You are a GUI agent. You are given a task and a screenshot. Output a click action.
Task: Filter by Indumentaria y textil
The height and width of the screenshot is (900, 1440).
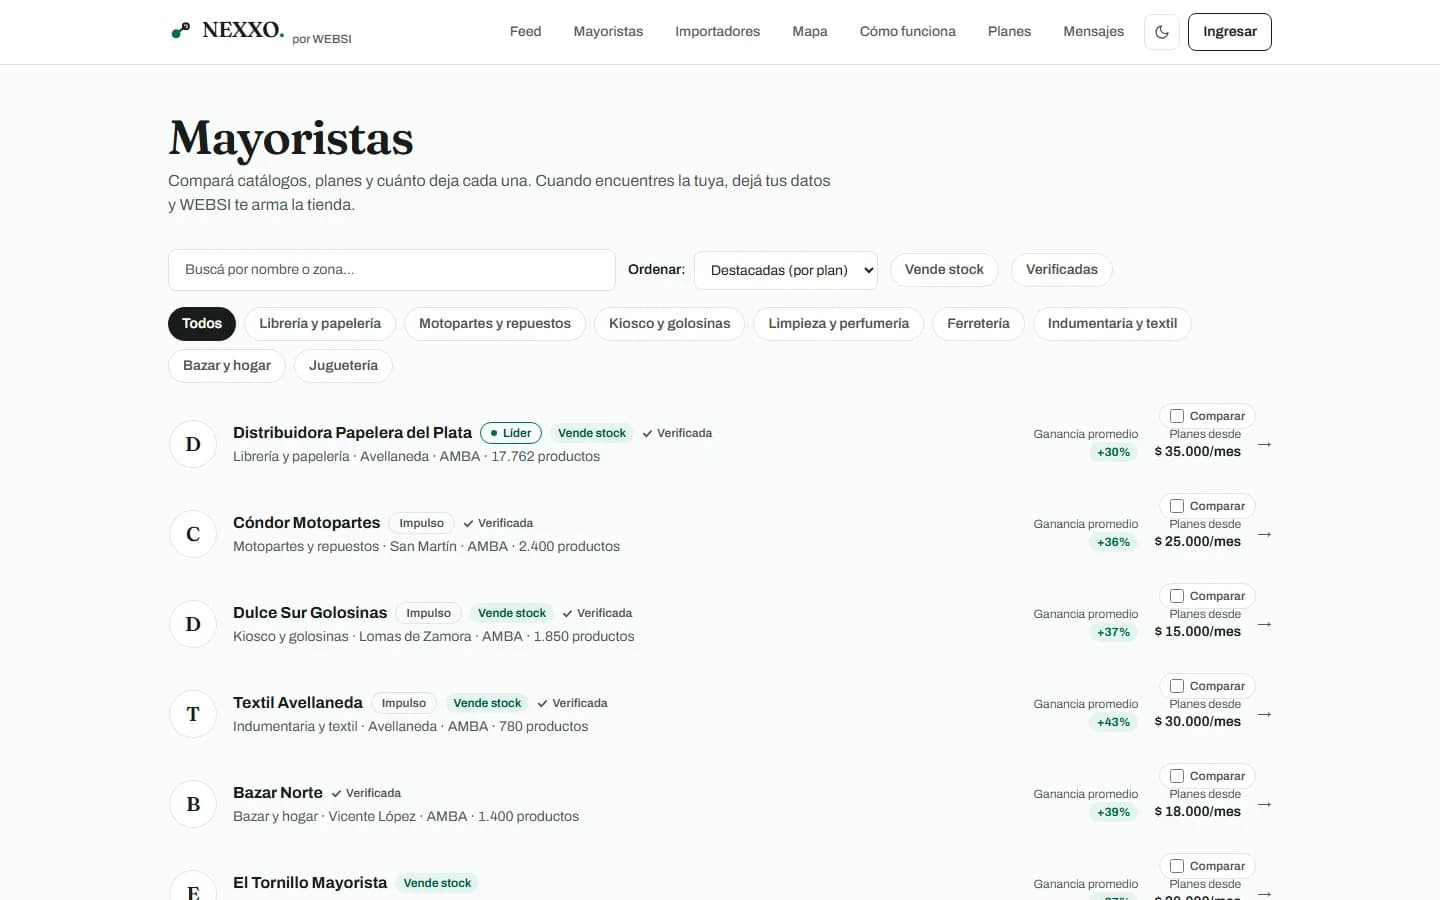pyautogui.click(x=1112, y=324)
